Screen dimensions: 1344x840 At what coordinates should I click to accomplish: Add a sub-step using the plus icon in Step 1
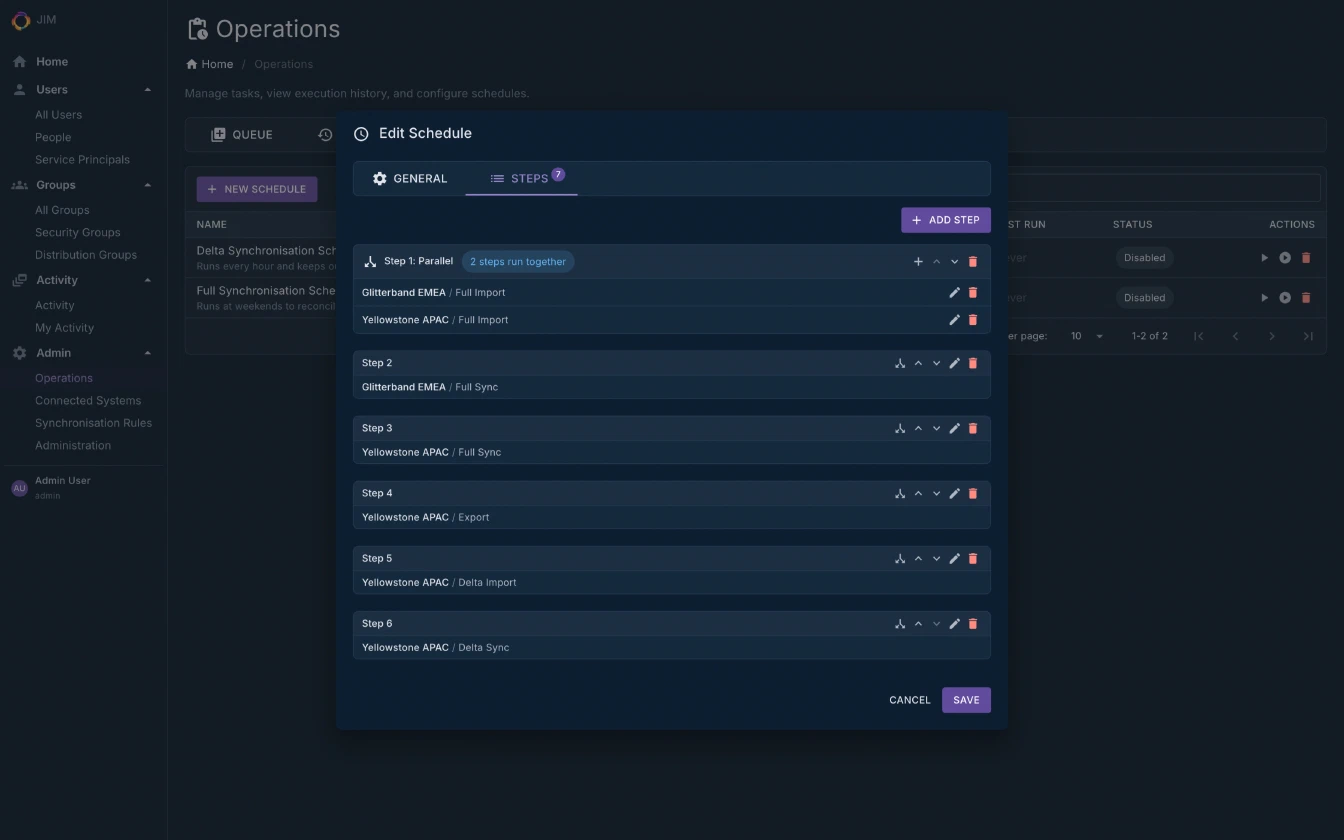pyautogui.click(x=918, y=261)
